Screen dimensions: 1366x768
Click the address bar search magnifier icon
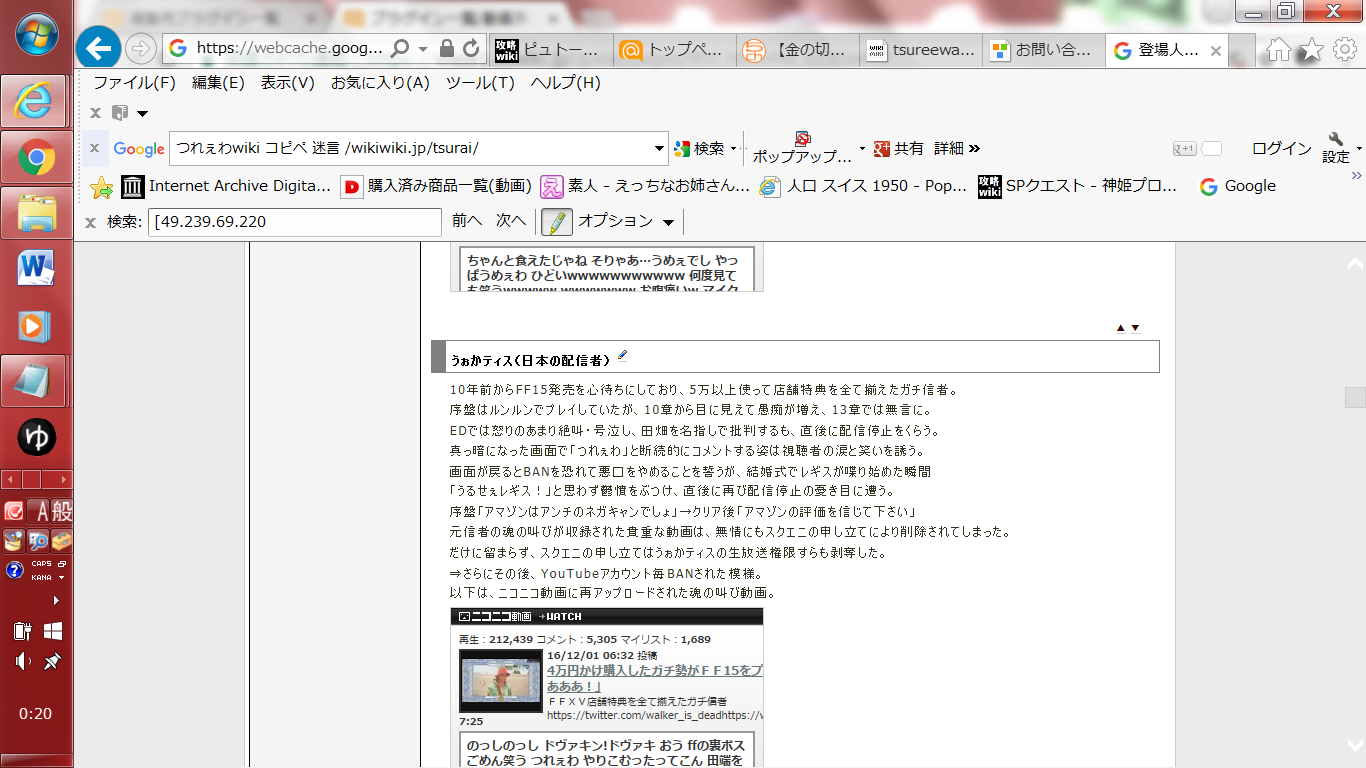point(400,48)
